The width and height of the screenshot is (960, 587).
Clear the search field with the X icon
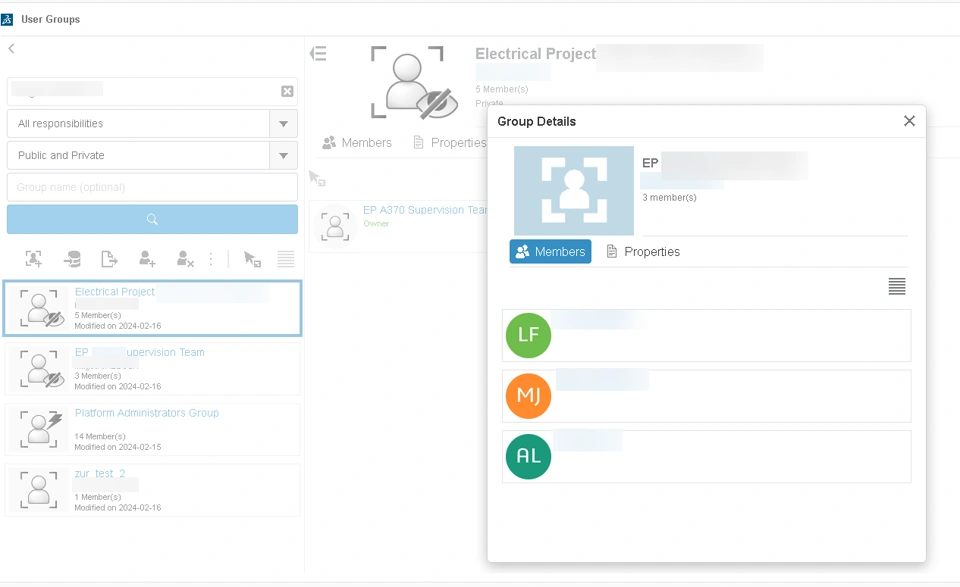click(287, 91)
